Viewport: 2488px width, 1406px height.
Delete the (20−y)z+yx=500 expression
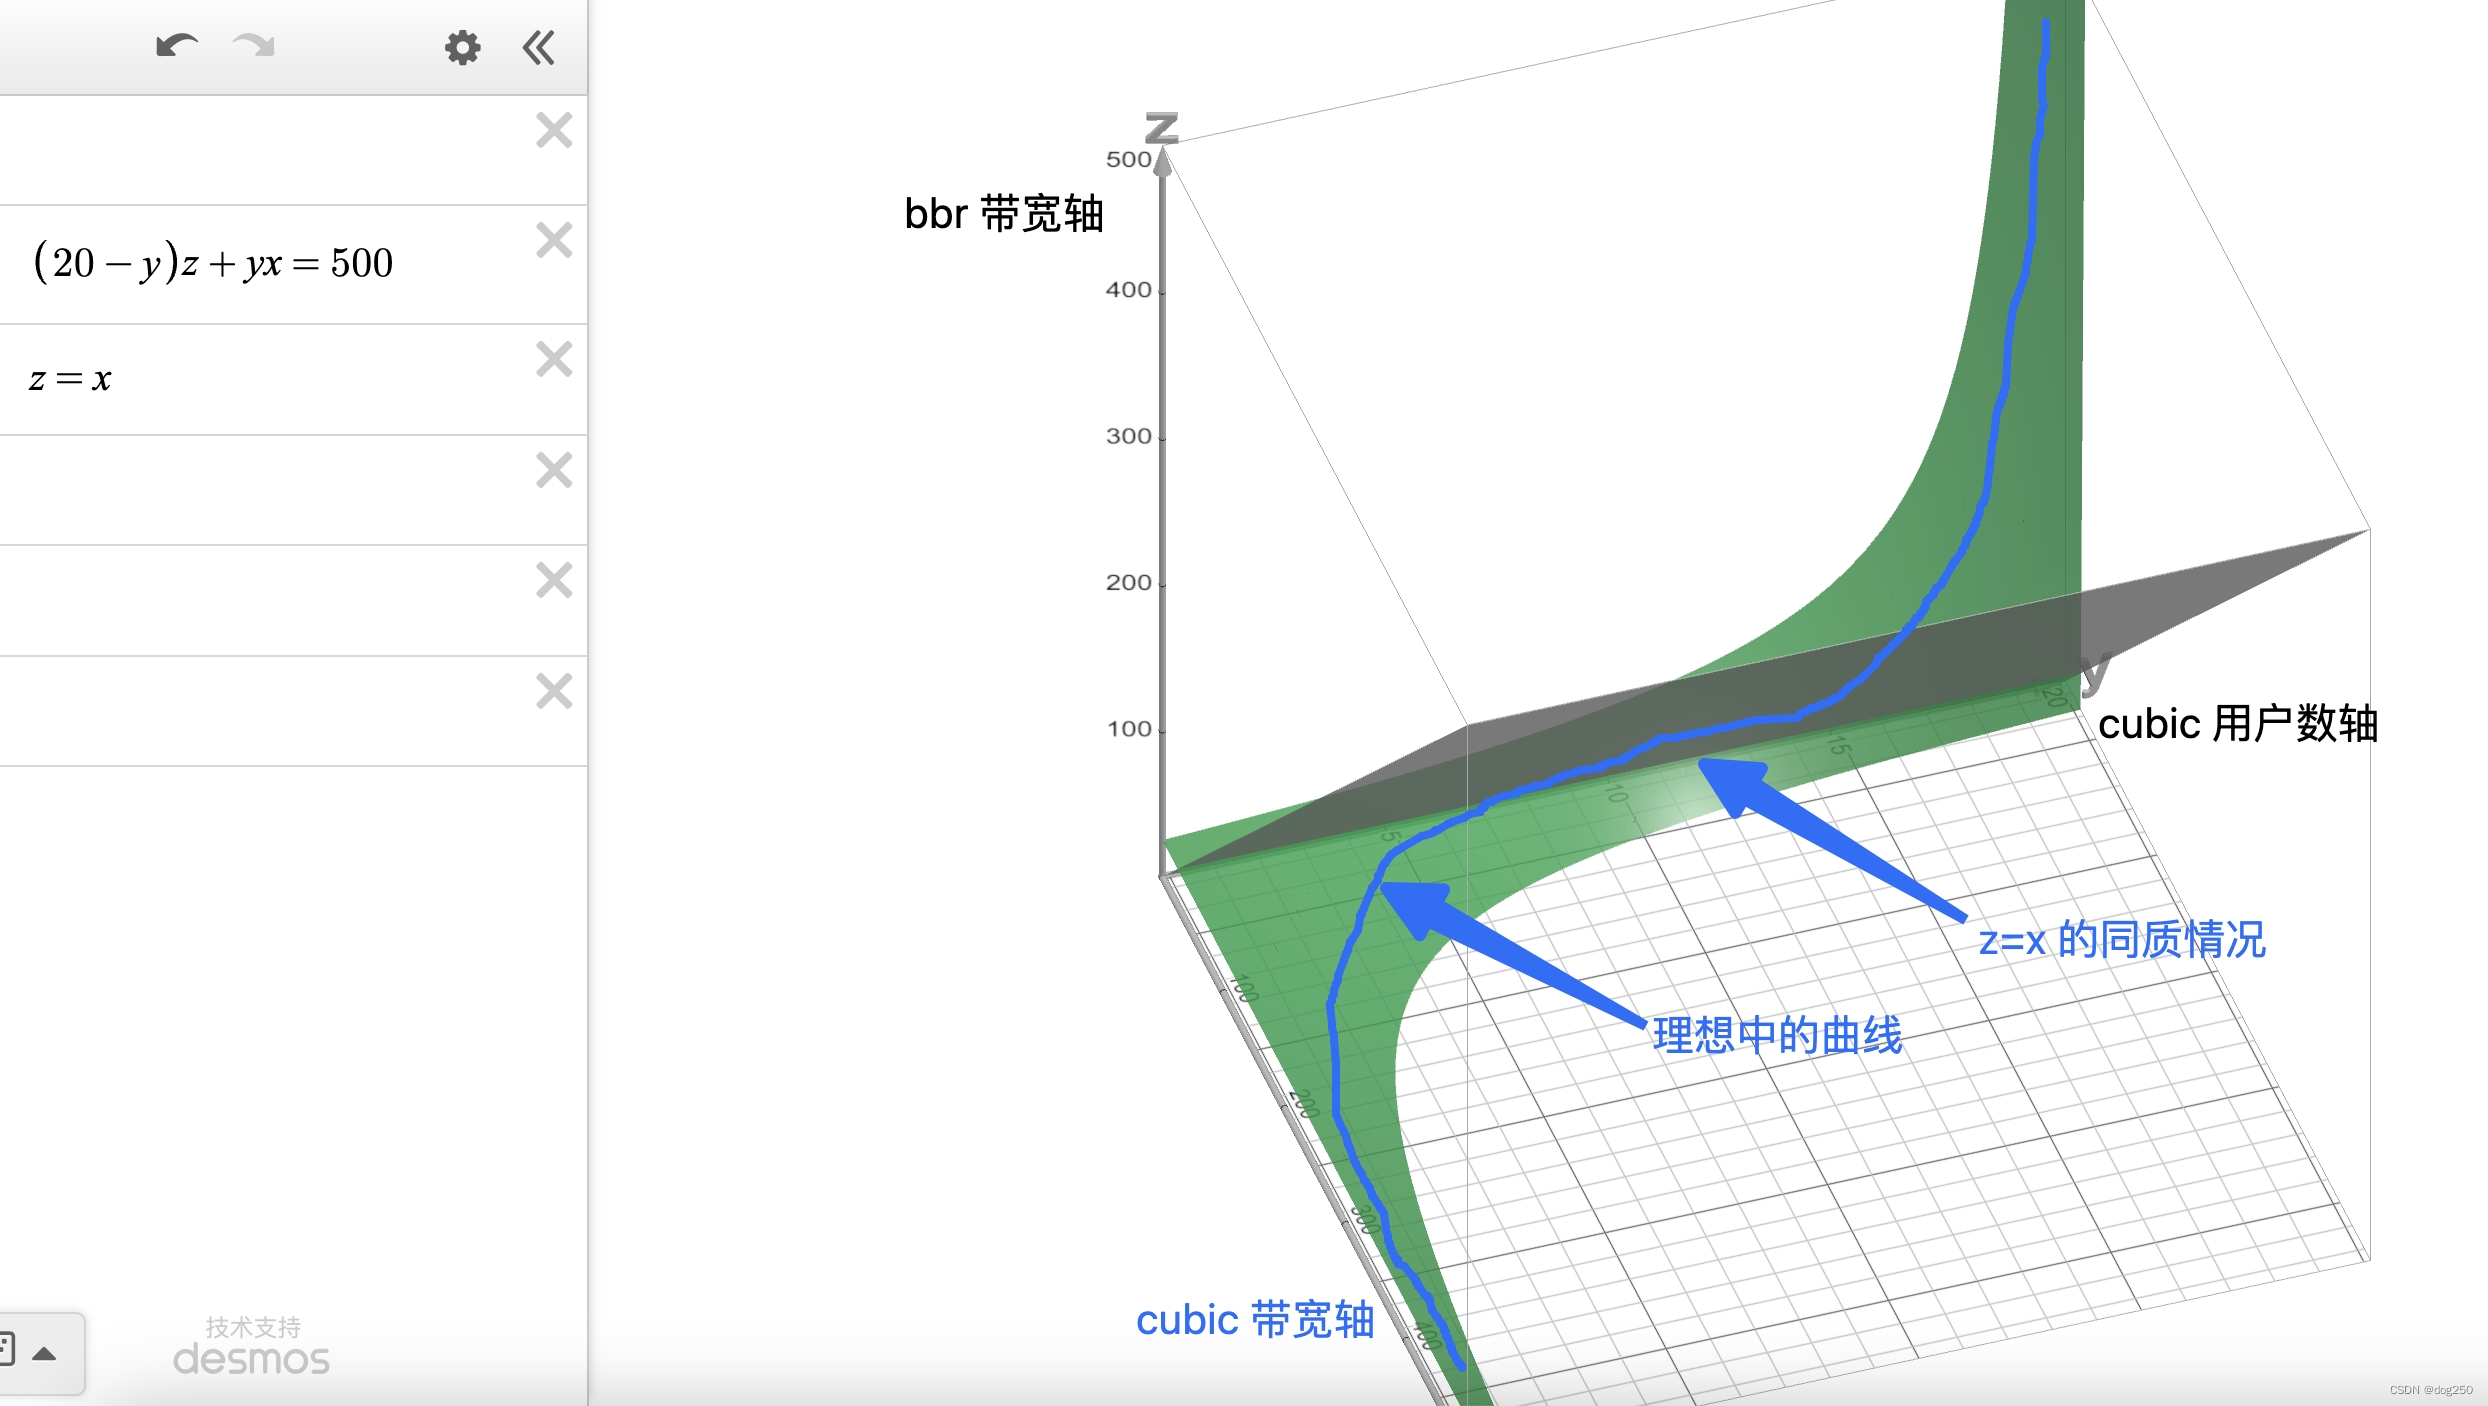[554, 240]
